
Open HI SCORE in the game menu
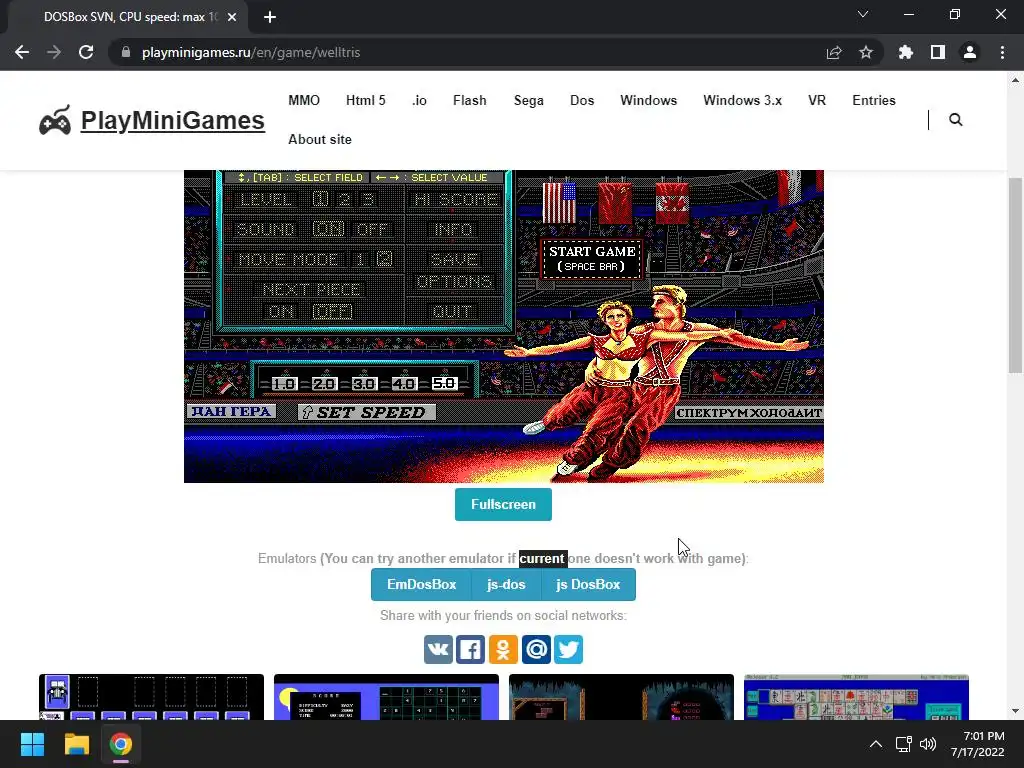point(456,199)
